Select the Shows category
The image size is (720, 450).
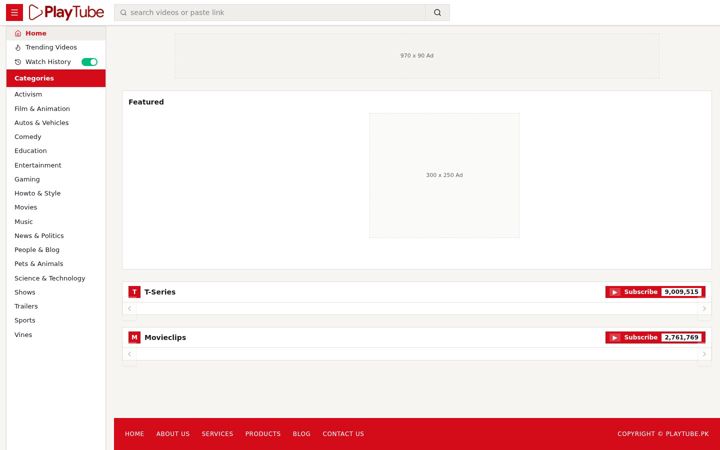[x=25, y=292]
